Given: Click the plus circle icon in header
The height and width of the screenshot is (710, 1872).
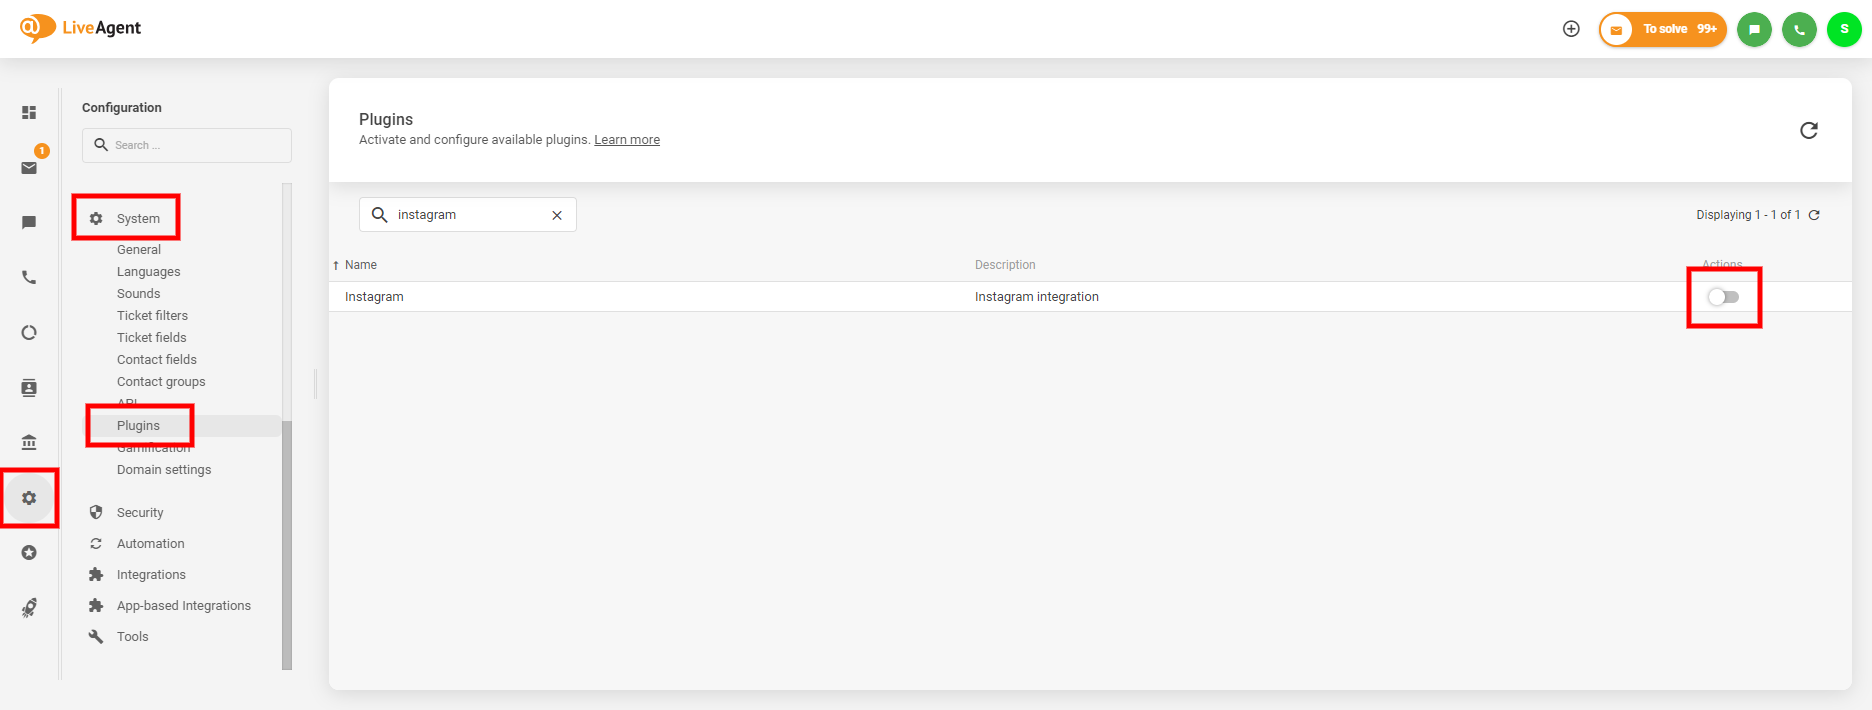Looking at the screenshot, I should tap(1571, 29).
